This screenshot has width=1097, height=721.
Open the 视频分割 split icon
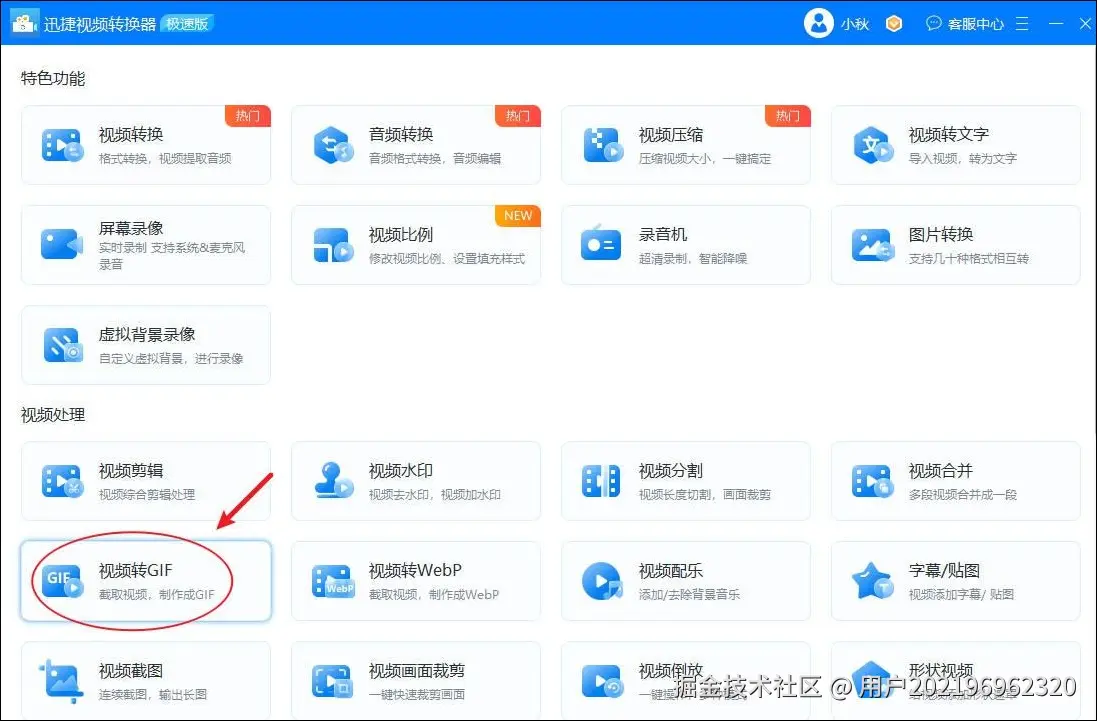601,481
